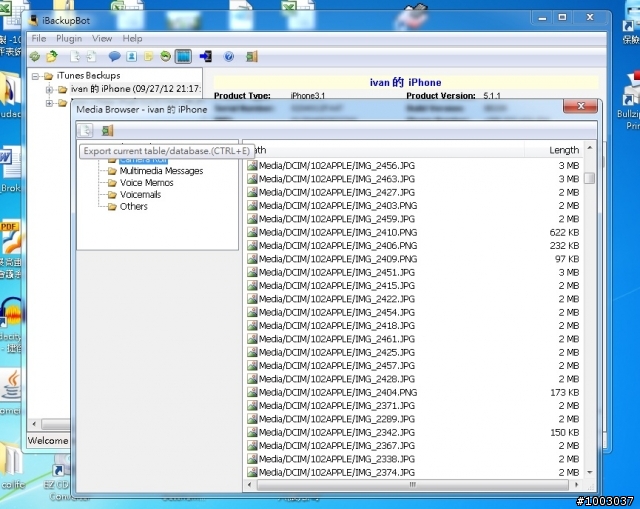Click file list vertical scrollbar down arrow
640x509 pixels.
click(x=589, y=472)
